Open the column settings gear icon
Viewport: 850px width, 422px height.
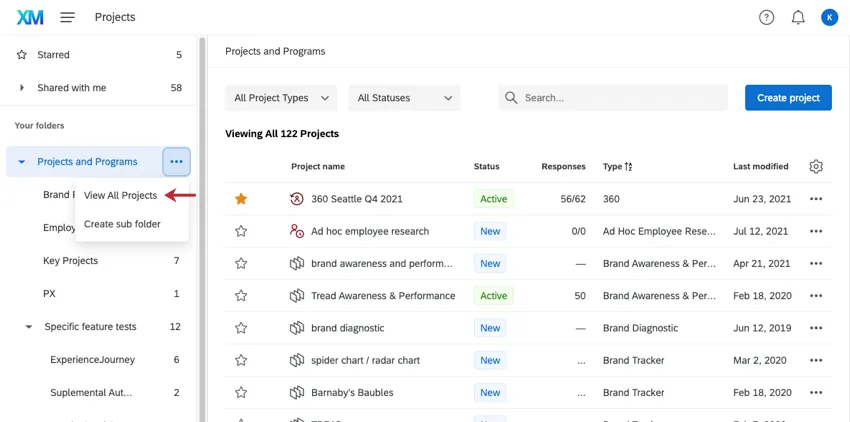pyautogui.click(x=816, y=166)
